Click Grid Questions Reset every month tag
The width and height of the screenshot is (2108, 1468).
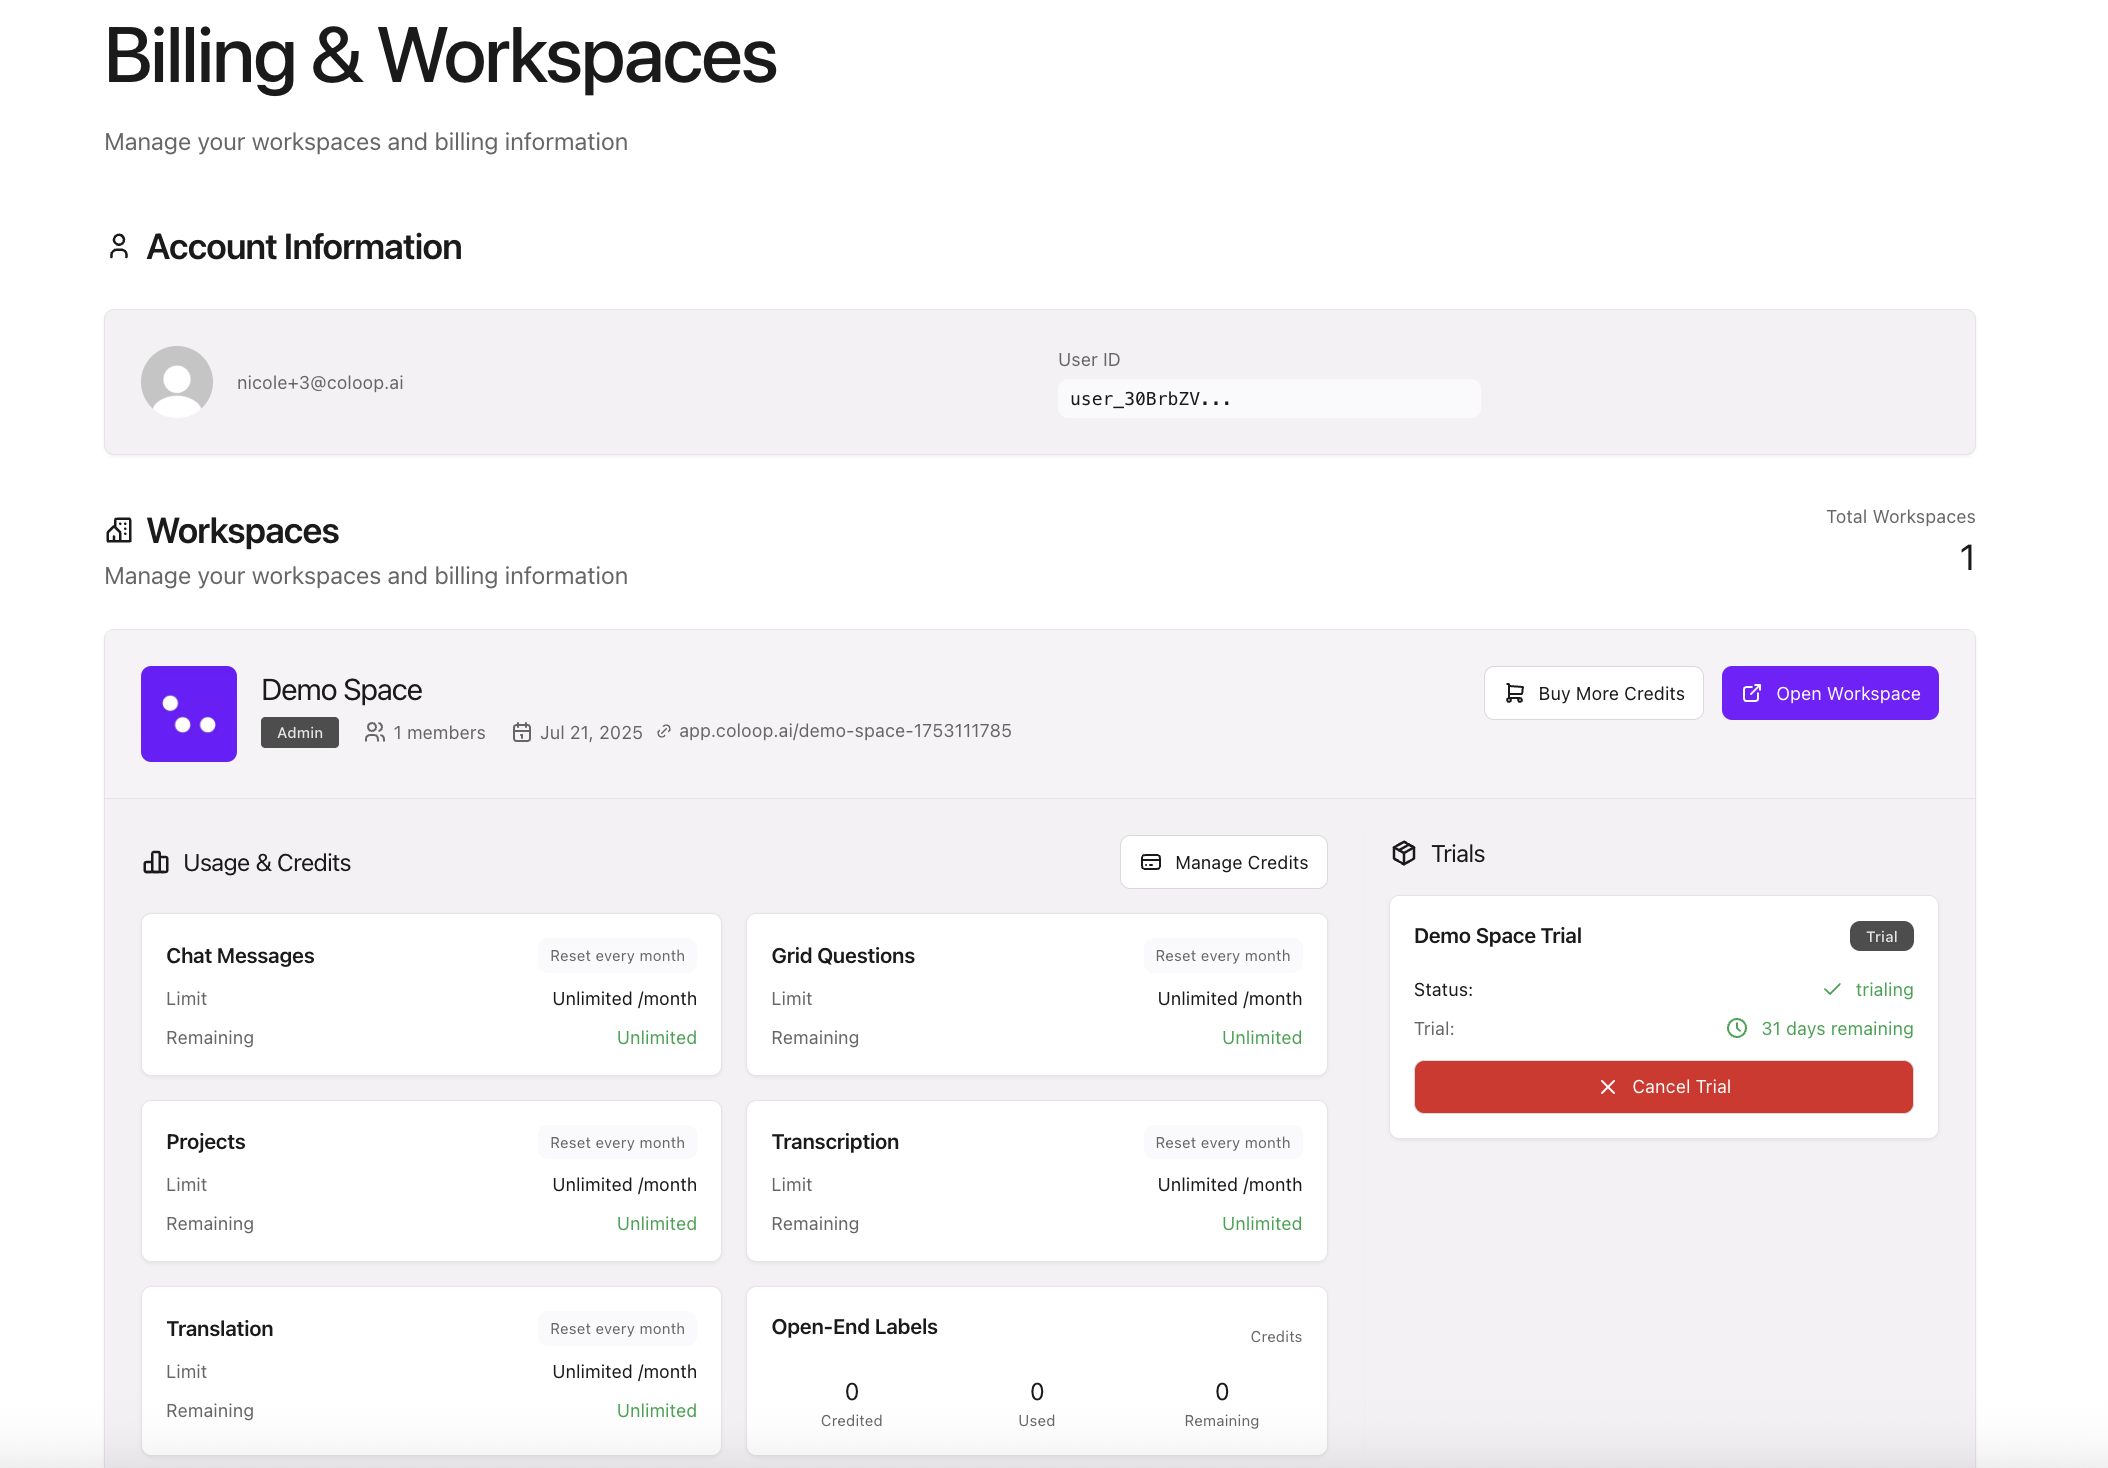(x=1223, y=955)
